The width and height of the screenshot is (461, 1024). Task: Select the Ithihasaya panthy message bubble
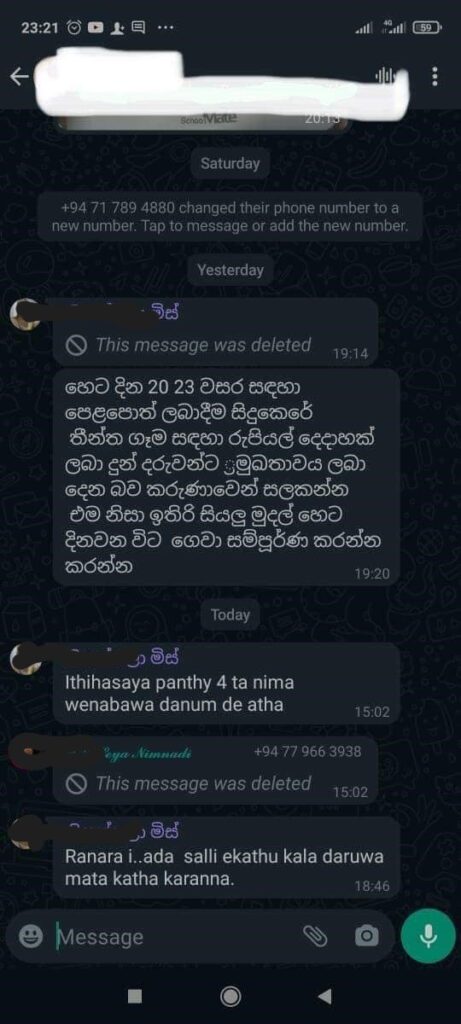pos(226,683)
